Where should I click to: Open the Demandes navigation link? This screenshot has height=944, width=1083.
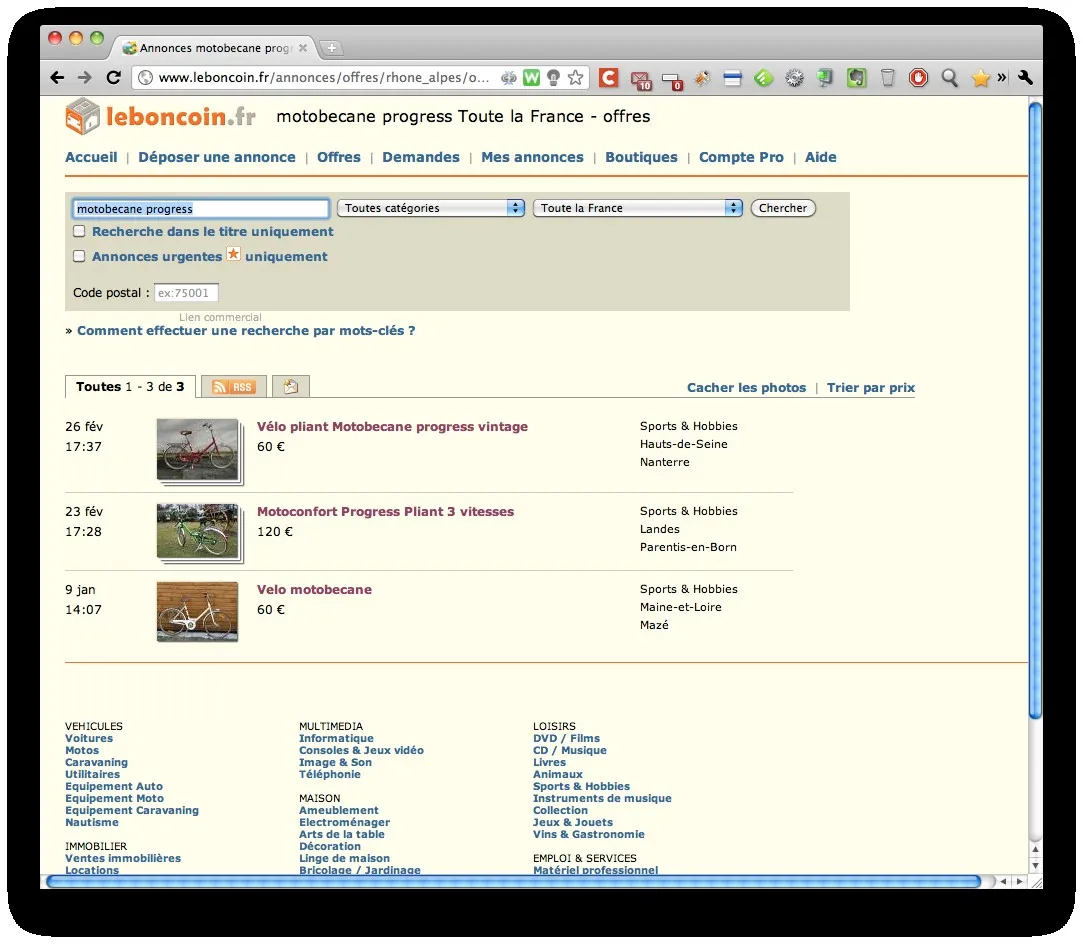point(421,157)
